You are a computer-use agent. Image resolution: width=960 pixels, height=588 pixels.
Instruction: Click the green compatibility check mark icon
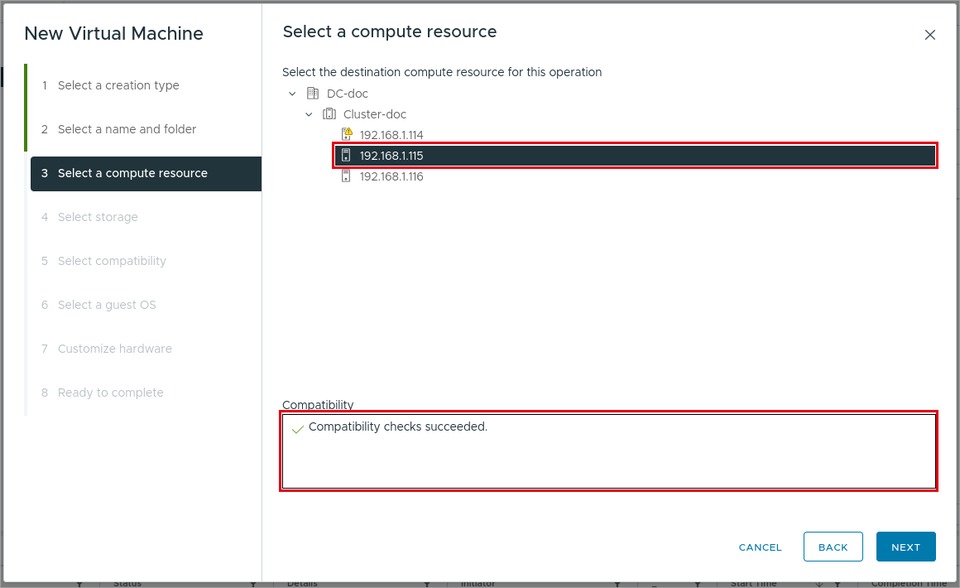(x=298, y=429)
